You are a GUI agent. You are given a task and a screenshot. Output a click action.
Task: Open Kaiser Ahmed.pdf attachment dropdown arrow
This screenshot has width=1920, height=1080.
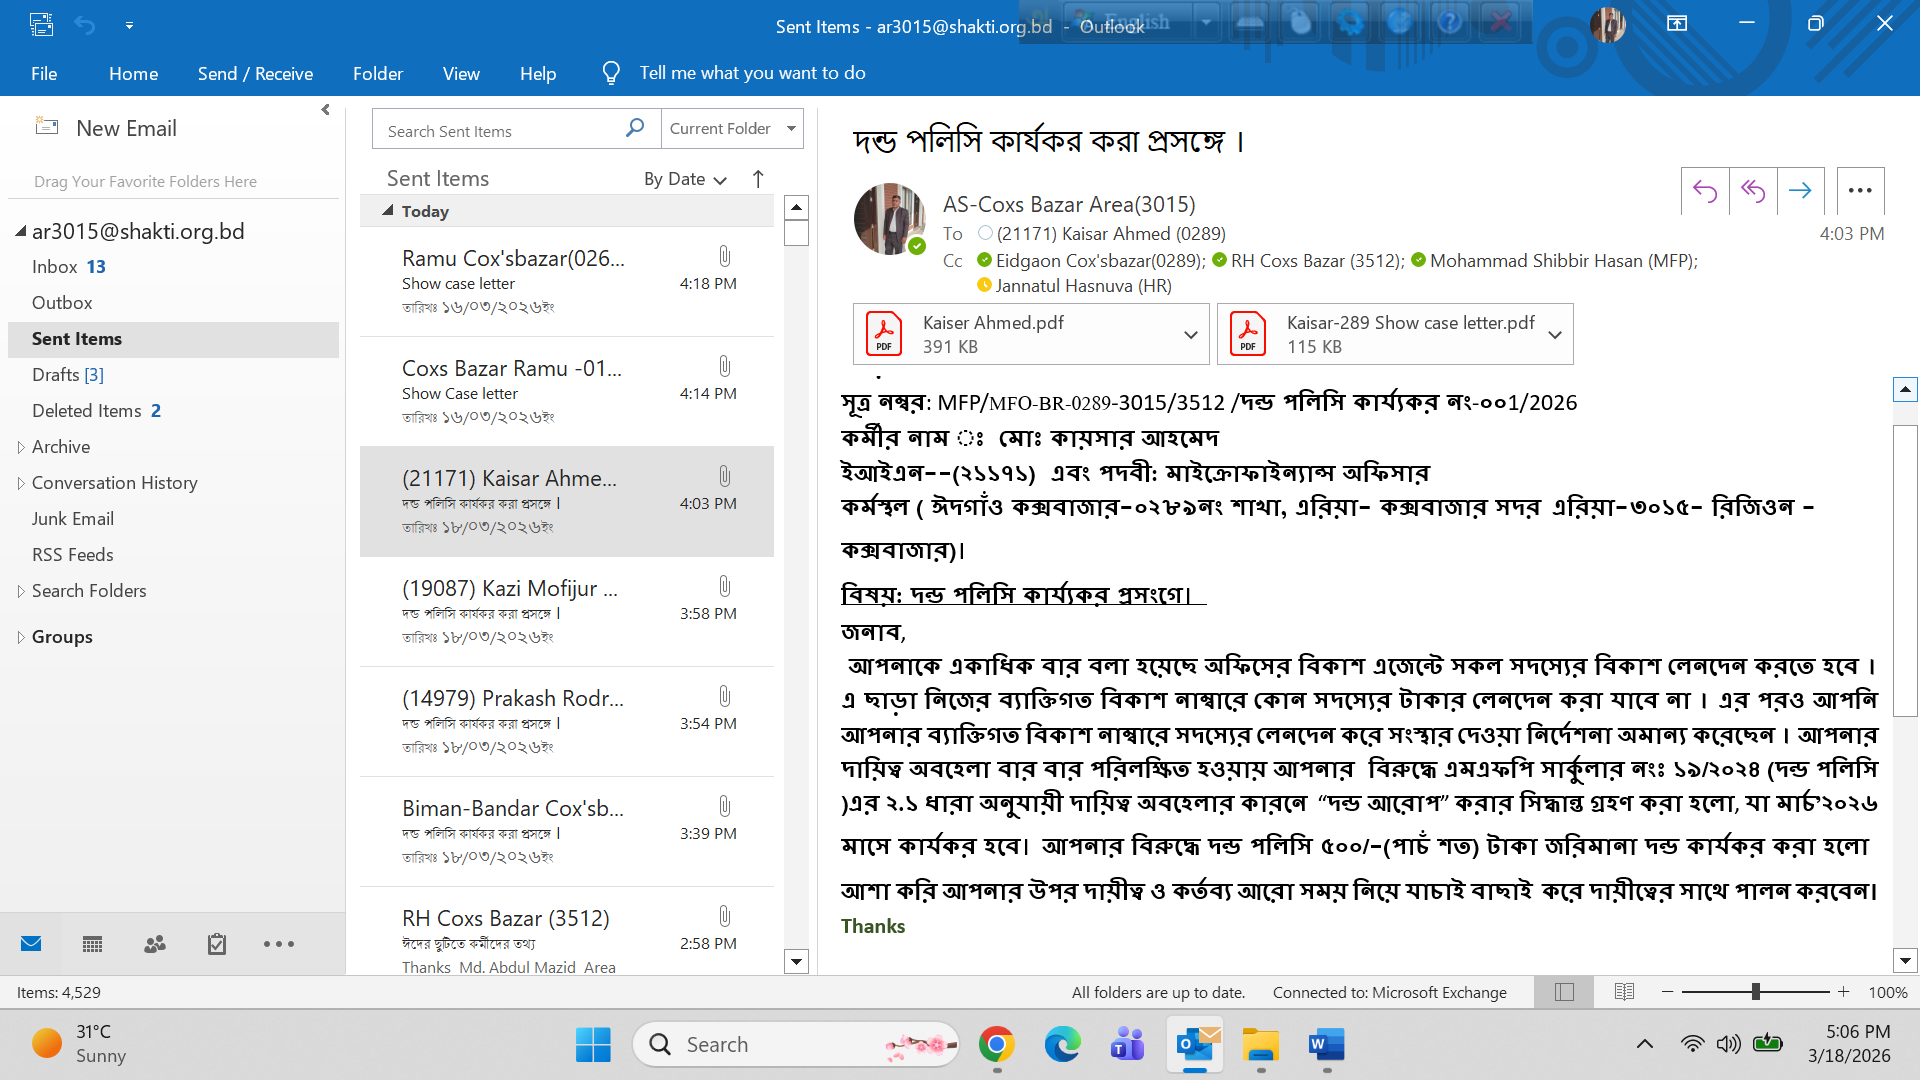pyautogui.click(x=1191, y=335)
